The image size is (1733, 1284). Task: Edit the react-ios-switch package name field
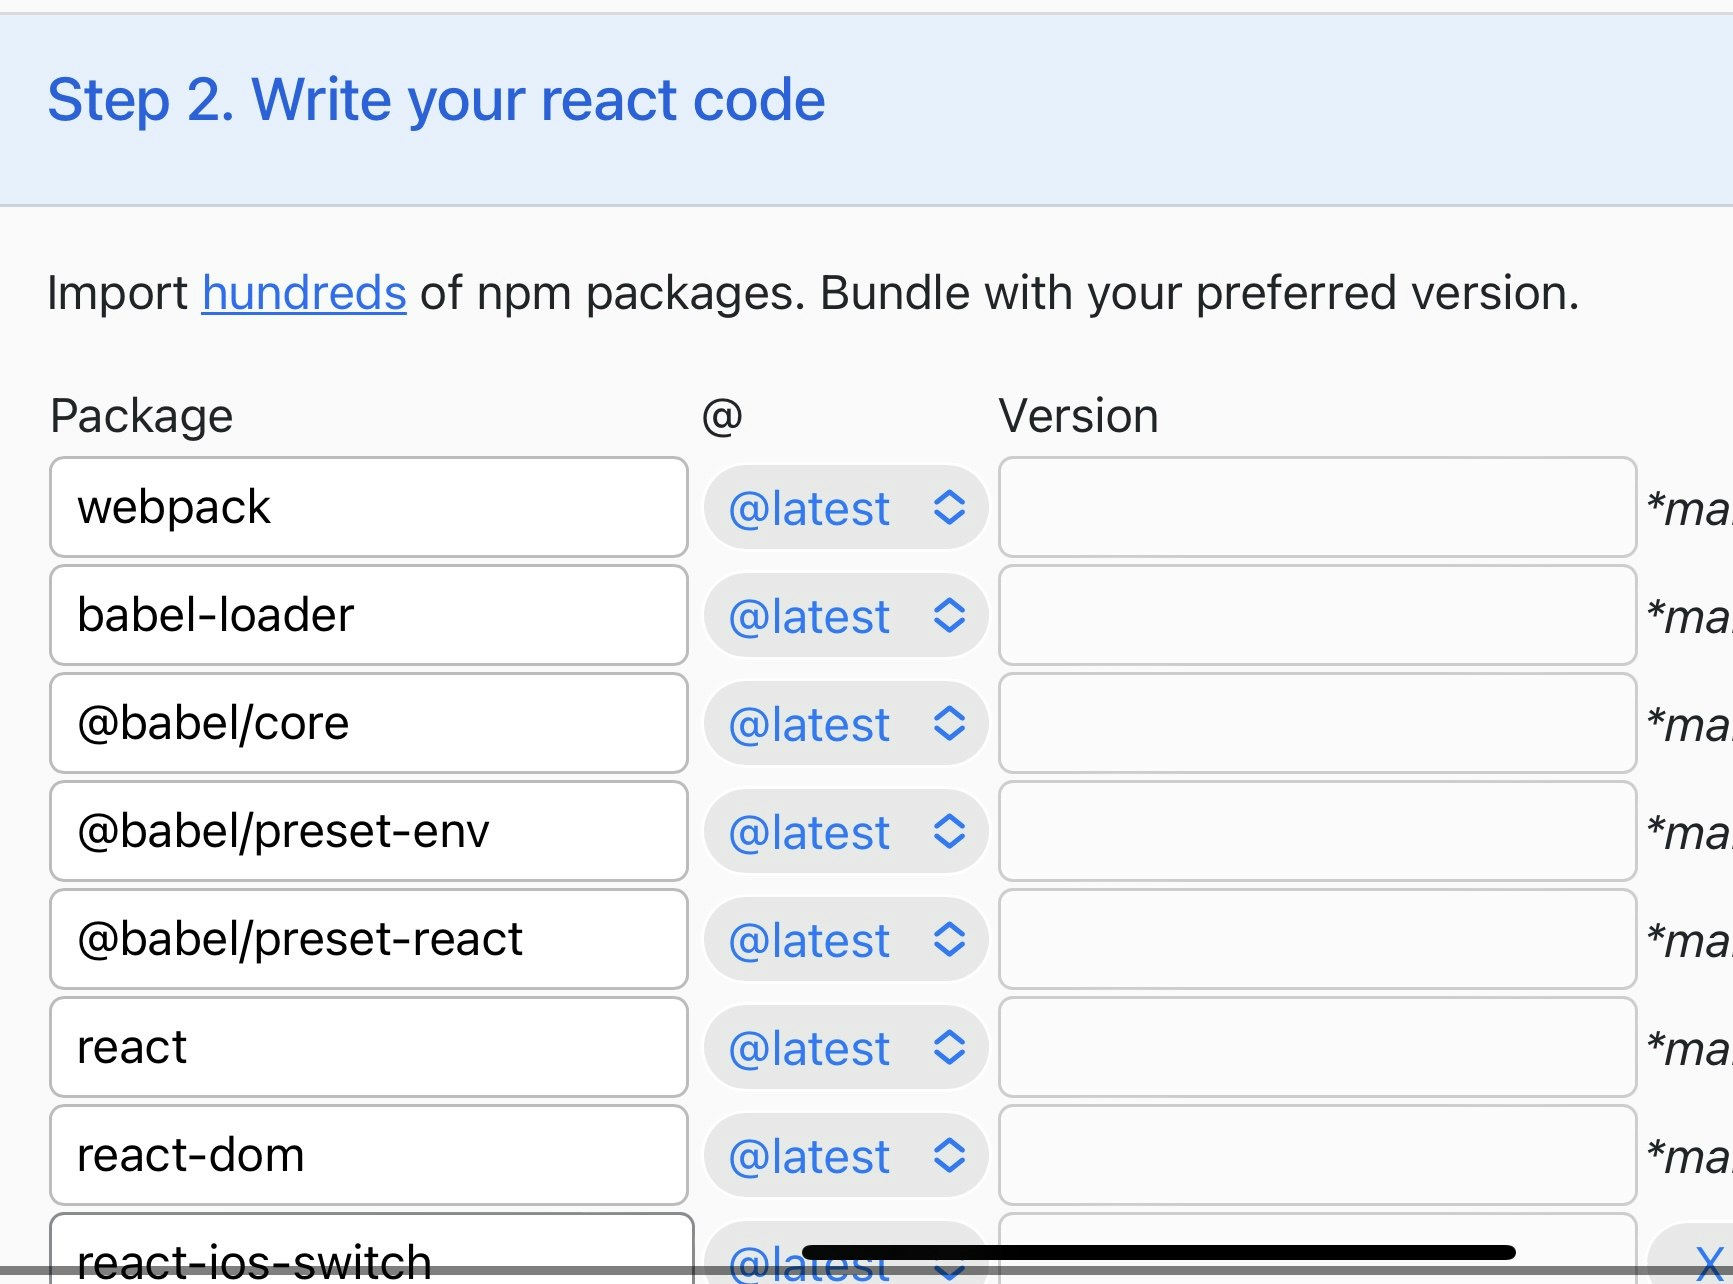[371, 1249]
